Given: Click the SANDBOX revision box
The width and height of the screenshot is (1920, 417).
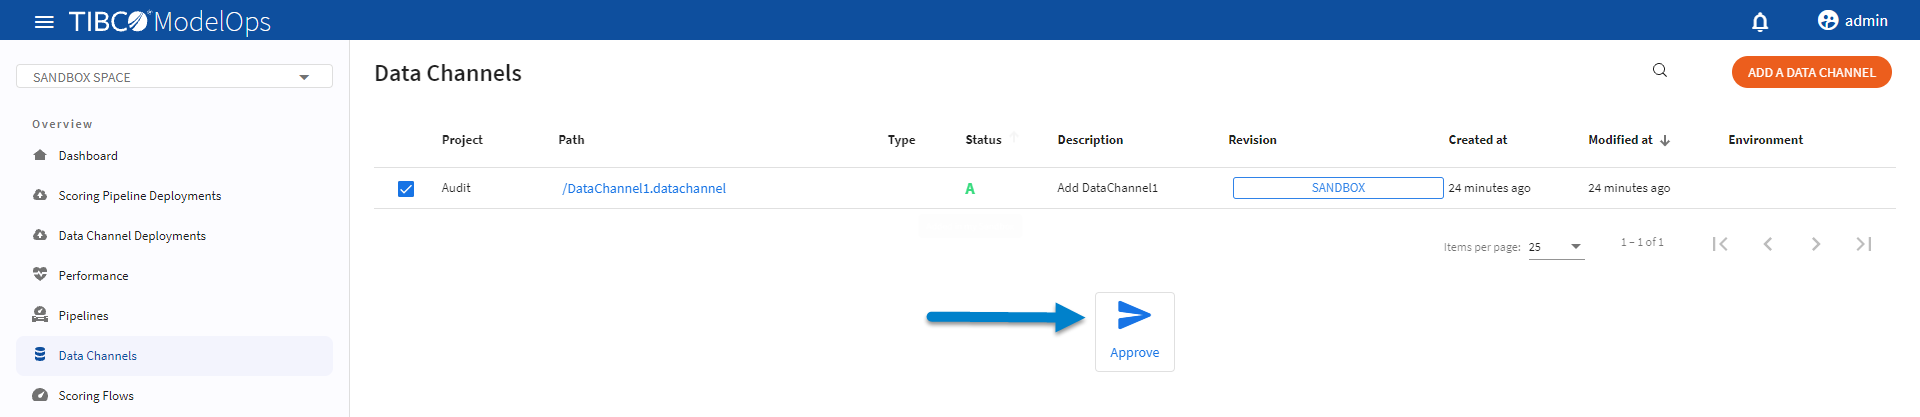Looking at the screenshot, I should pyautogui.click(x=1337, y=188).
